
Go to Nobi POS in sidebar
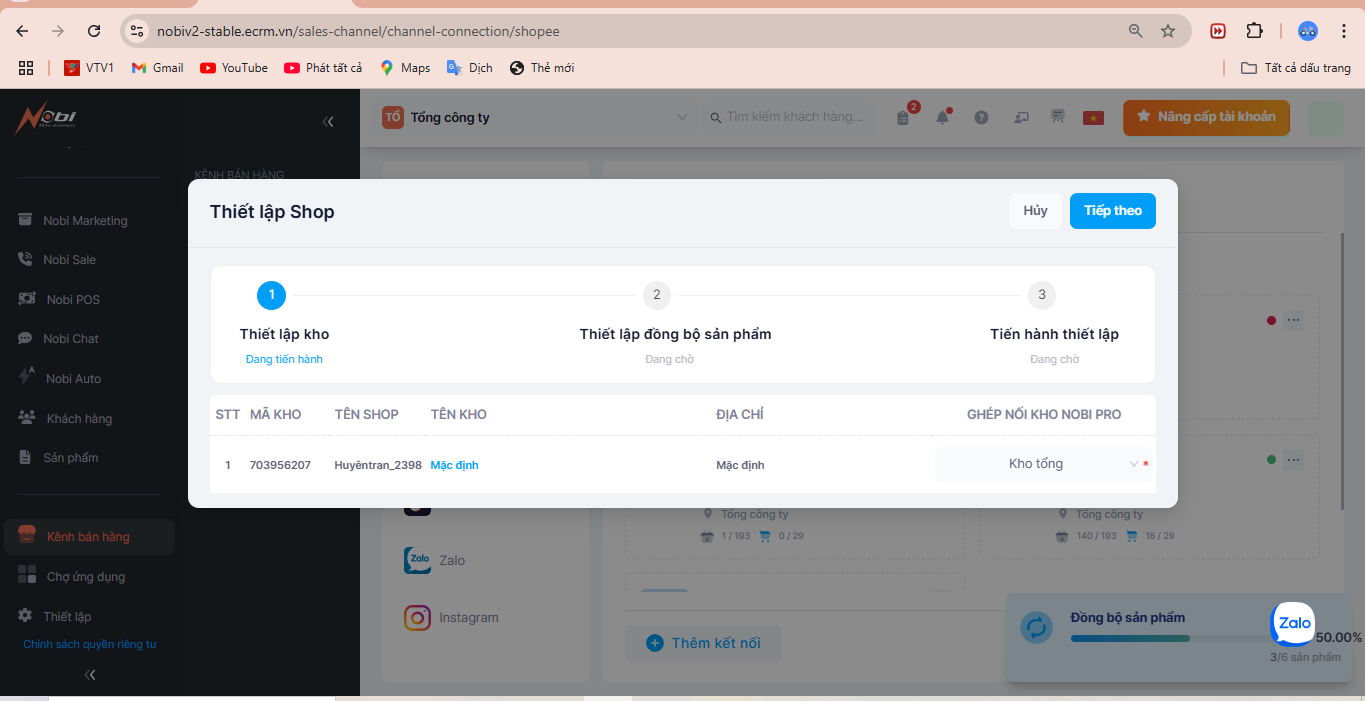point(72,300)
